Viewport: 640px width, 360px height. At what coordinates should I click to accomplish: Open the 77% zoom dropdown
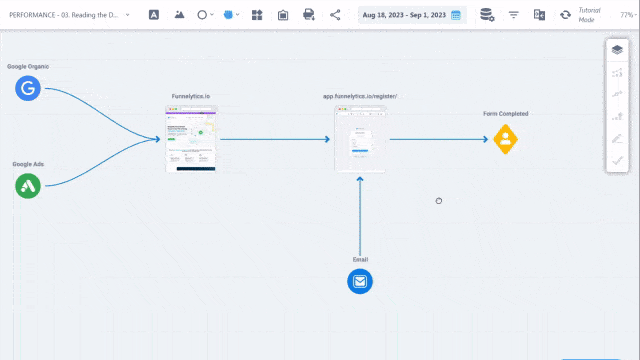(x=628, y=15)
